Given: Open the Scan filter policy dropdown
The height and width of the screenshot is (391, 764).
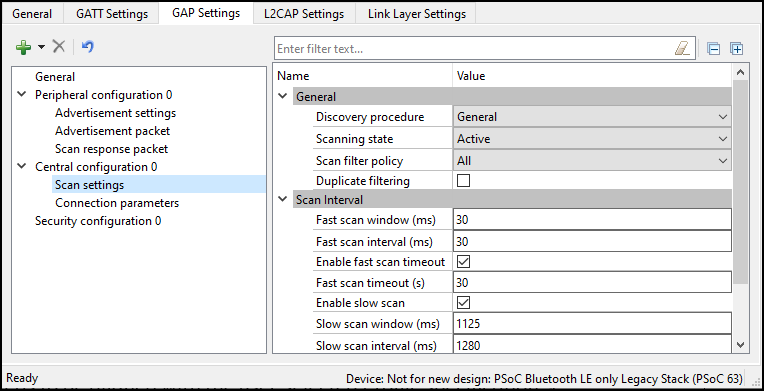Looking at the screenshot, I should pos(592,160).
